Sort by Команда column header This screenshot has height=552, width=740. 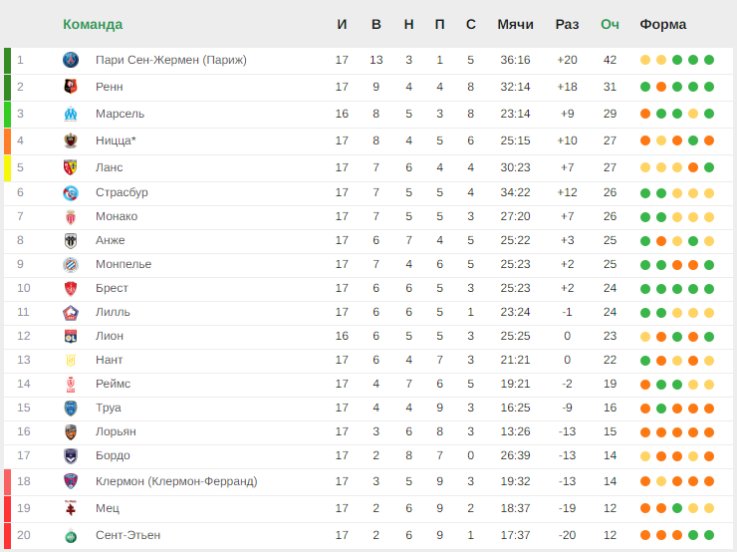[x=92, y=24]
